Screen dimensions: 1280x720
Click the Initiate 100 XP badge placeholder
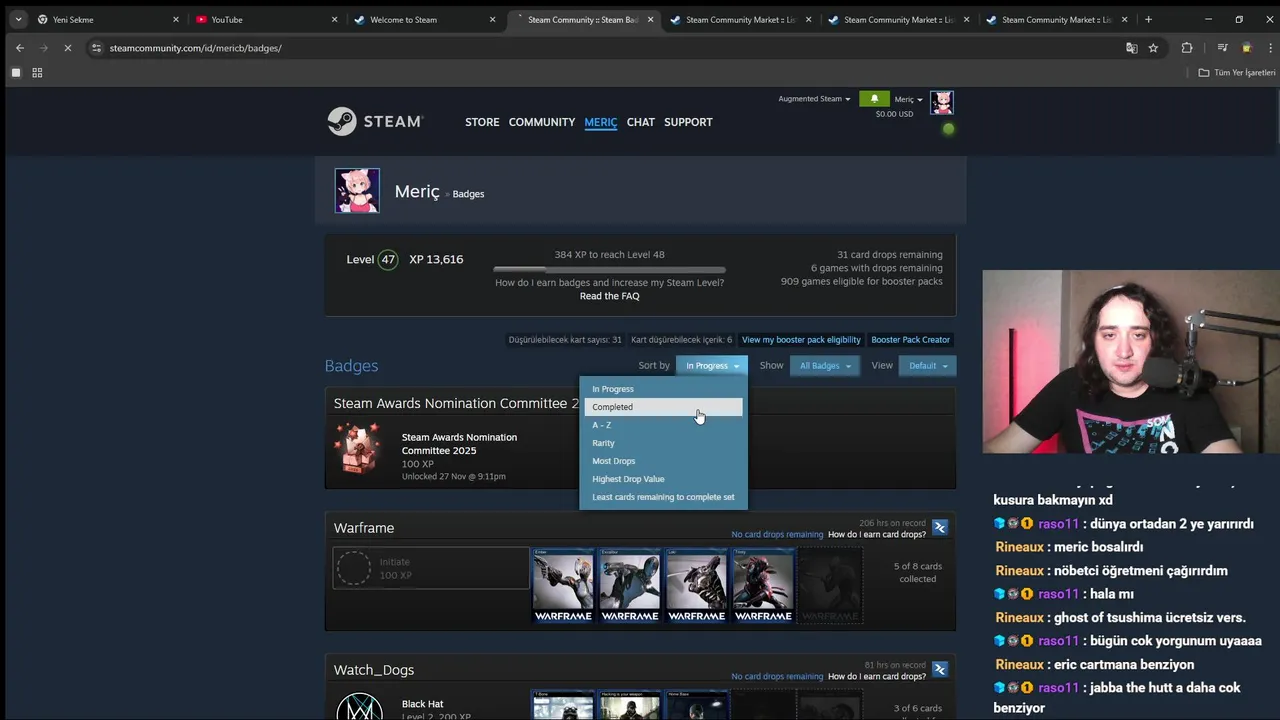pos(431,568)
